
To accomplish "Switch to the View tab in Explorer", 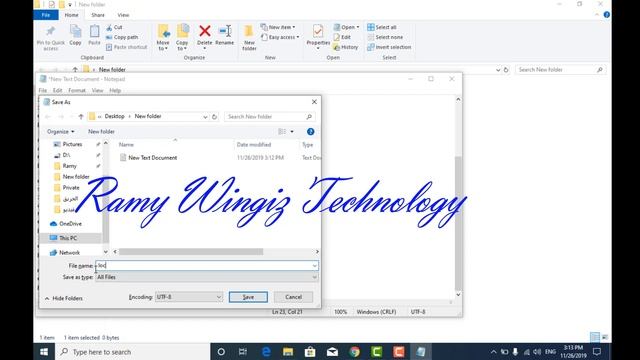I will pos(123,15).
